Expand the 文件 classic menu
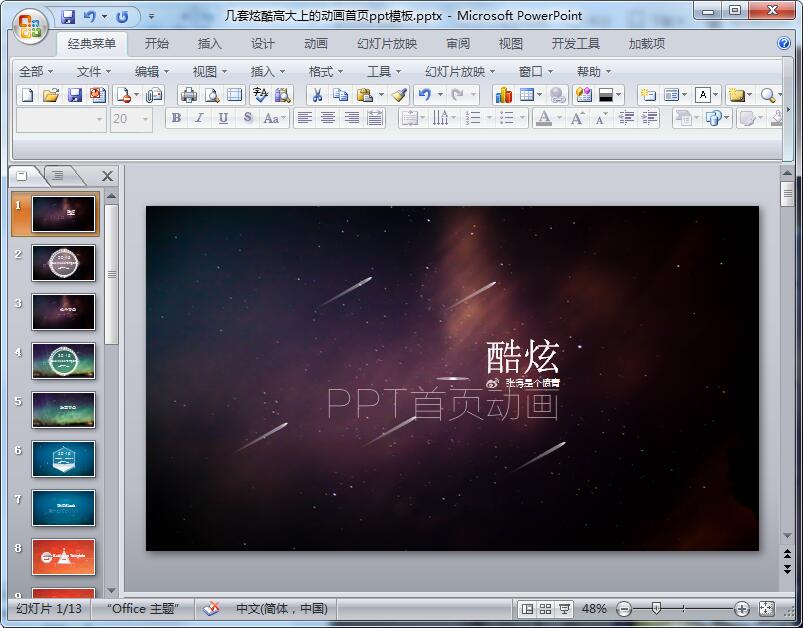The image size is (803, 628). pyautogui.click(x=94, y=71)
